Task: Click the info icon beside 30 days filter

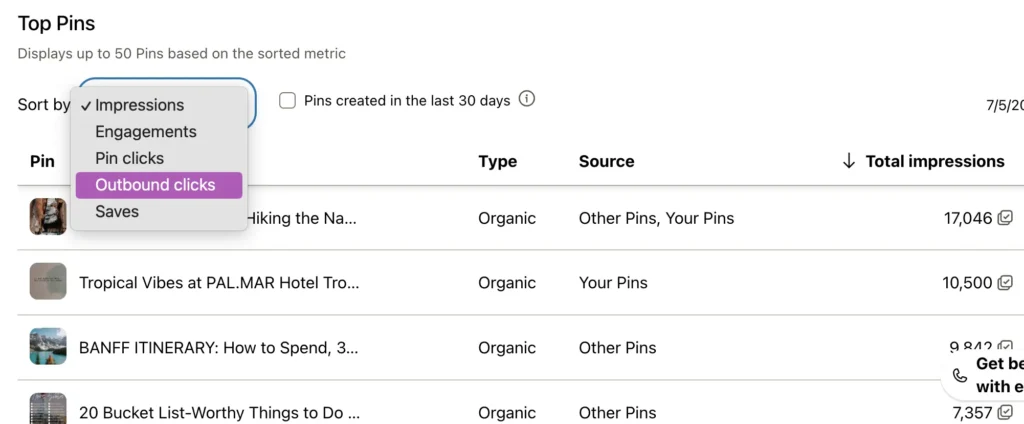Action: [x=527, y=99]
